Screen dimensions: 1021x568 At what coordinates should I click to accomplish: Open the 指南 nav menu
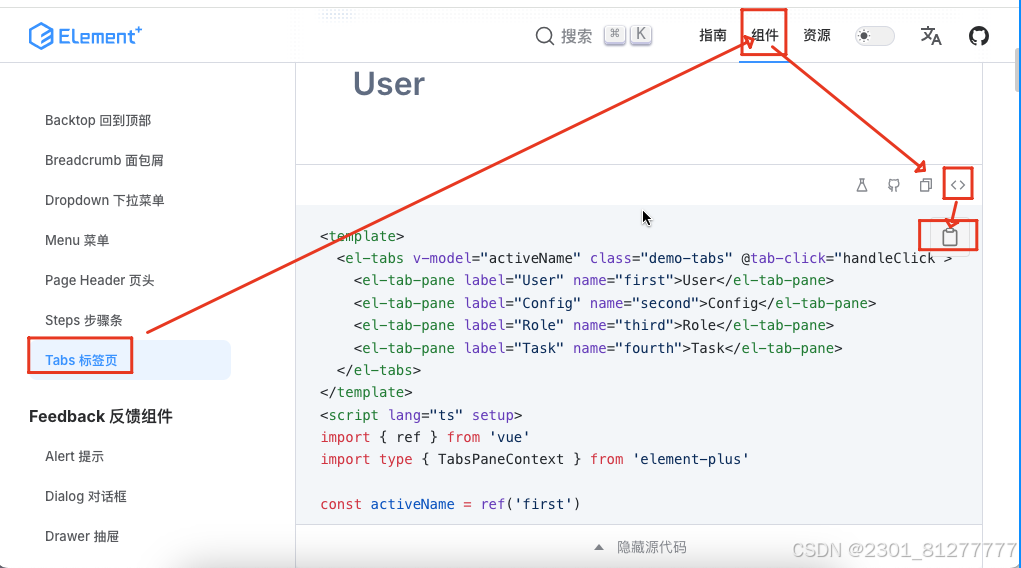pos(712,35)
